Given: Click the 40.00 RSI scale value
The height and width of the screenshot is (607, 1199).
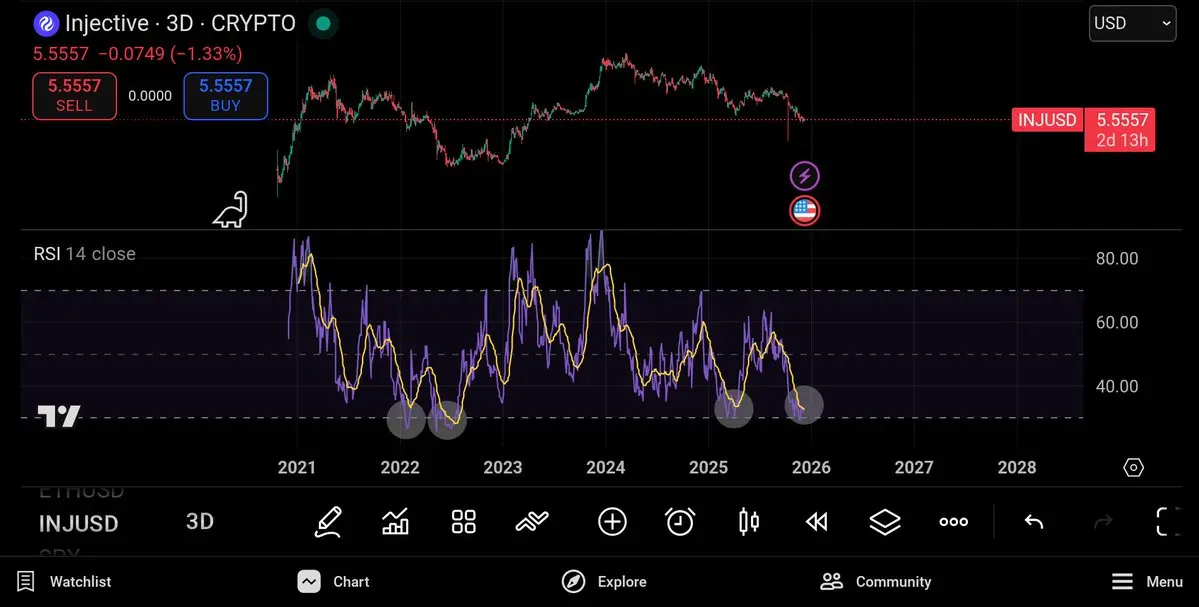Looking at the screenshot, I should 1117,386.
